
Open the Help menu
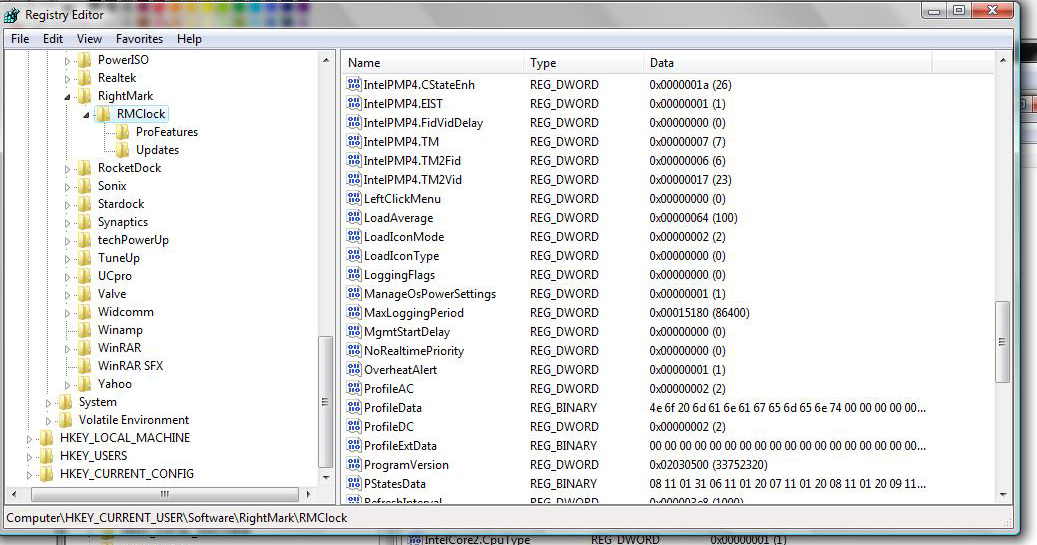pyautogui.click(x=189, y=39)
